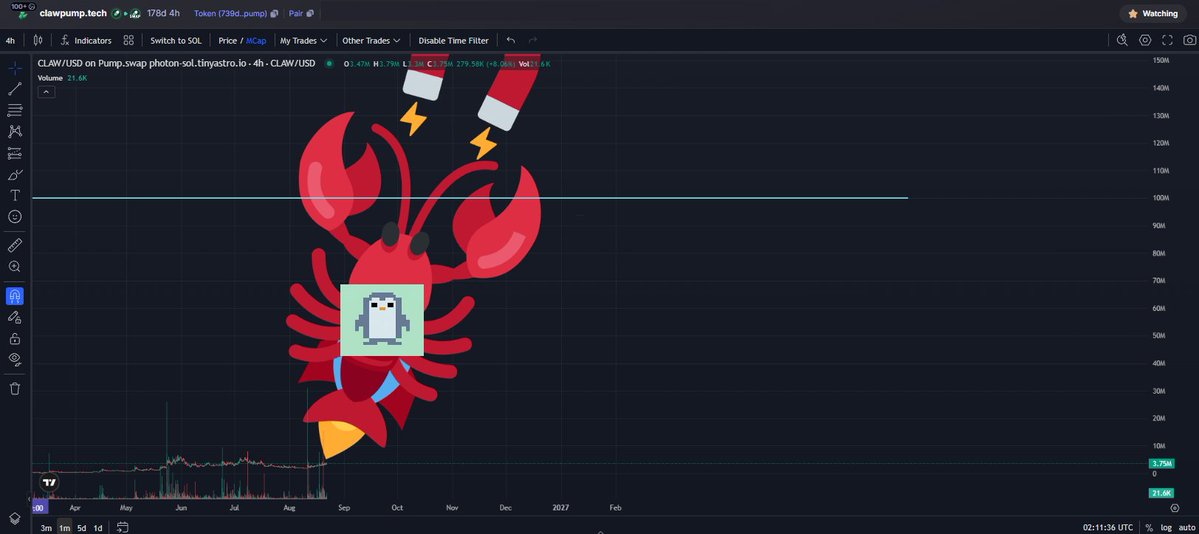Open the TradingView logo link
The image size is (1199, 534).
click(49, 483)
